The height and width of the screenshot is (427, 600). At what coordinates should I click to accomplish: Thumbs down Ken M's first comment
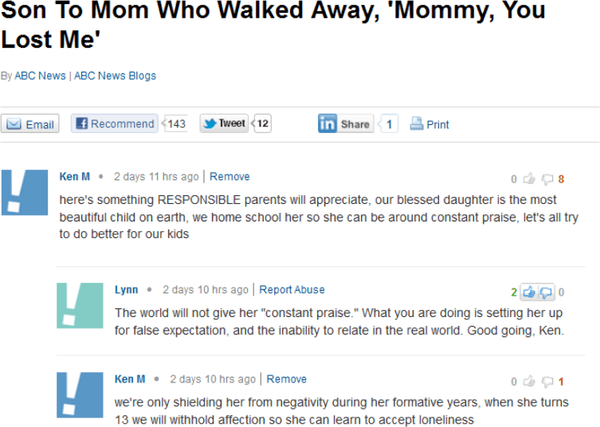[547, 179]
